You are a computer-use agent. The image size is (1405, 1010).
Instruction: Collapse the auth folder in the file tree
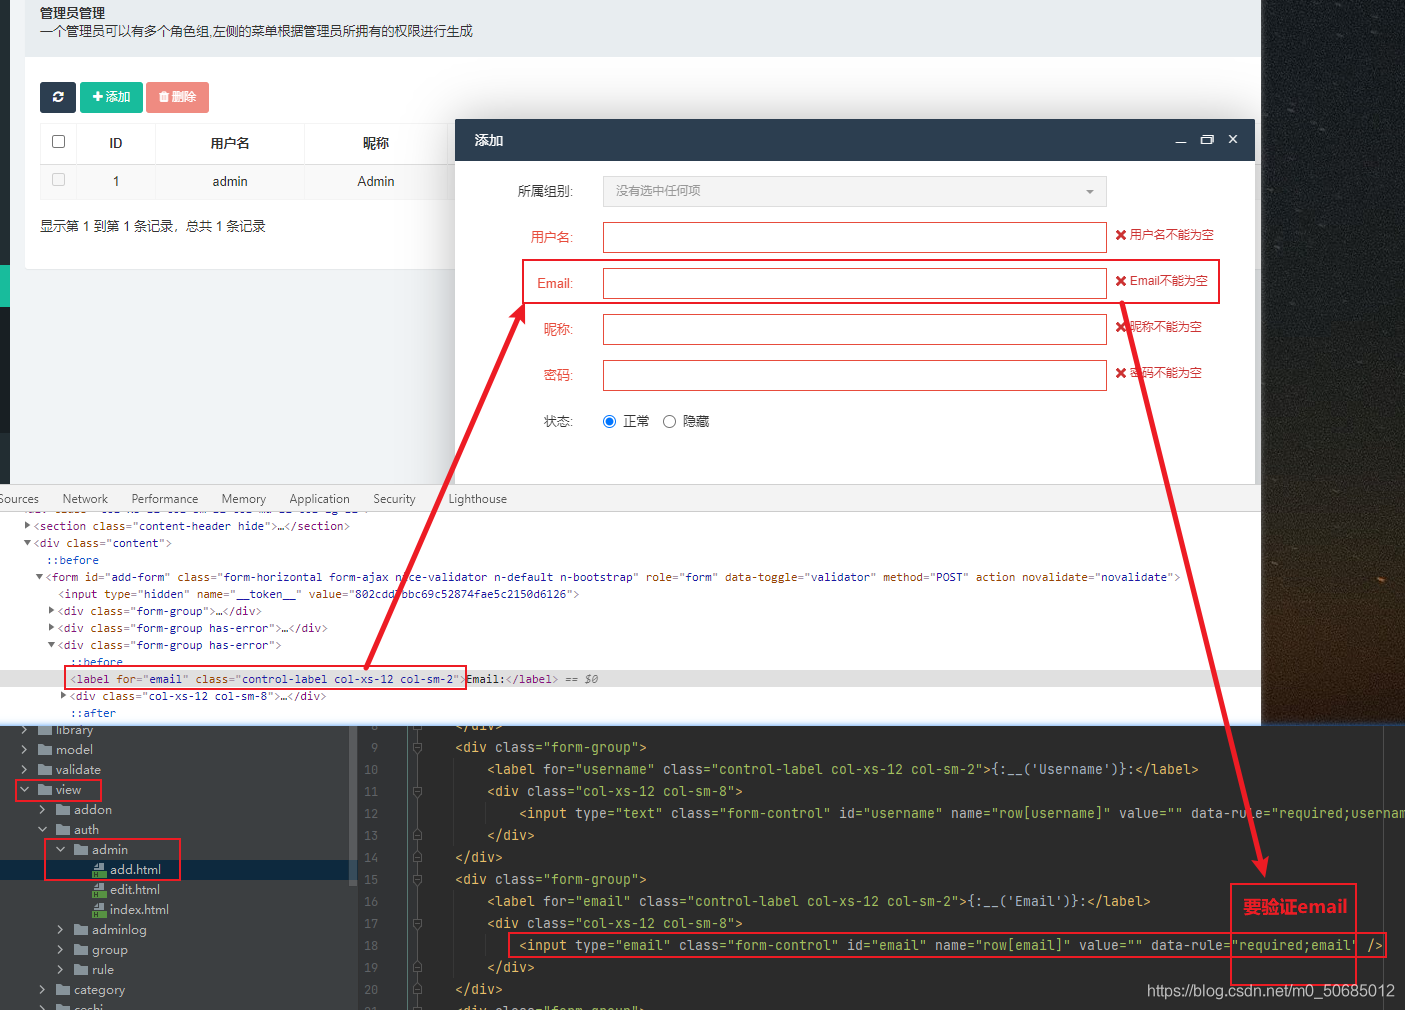coord(42,829)
